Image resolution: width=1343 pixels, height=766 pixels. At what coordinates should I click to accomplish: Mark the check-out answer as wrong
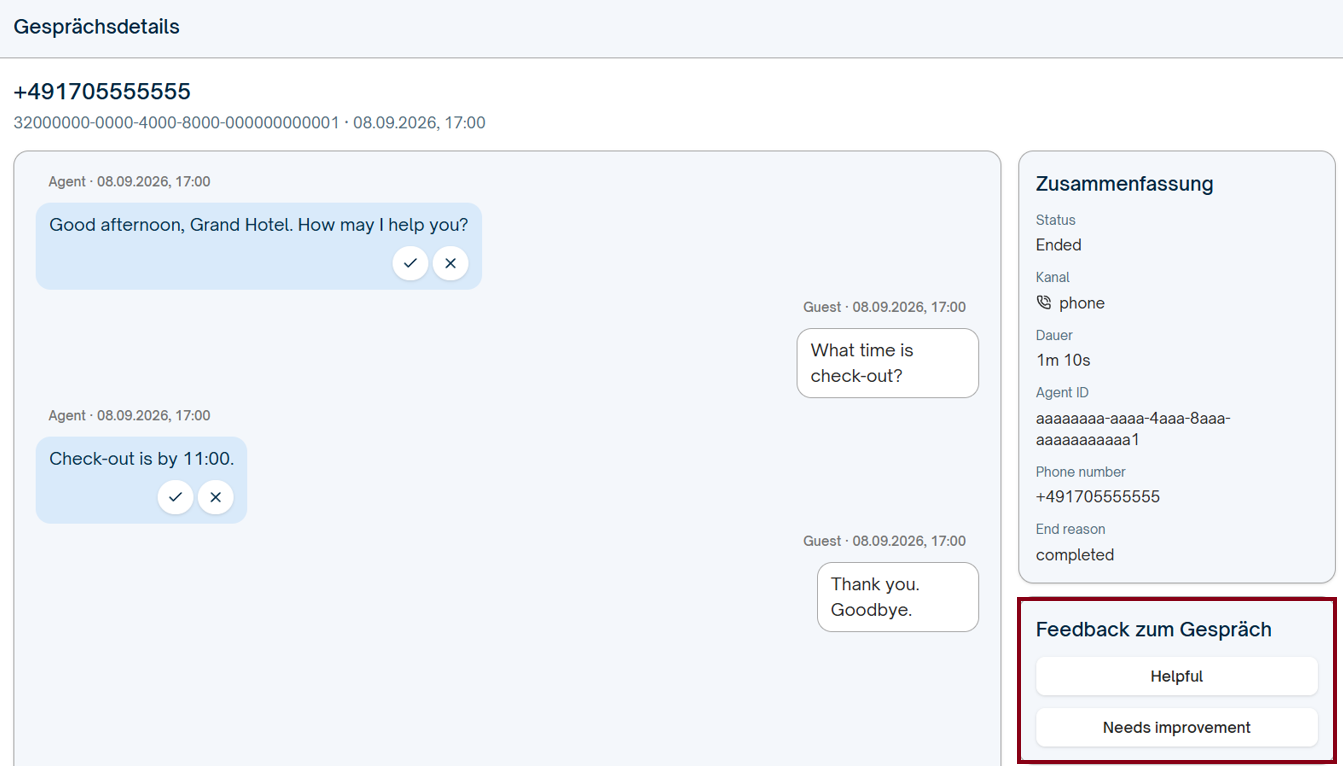pos(215,497)
